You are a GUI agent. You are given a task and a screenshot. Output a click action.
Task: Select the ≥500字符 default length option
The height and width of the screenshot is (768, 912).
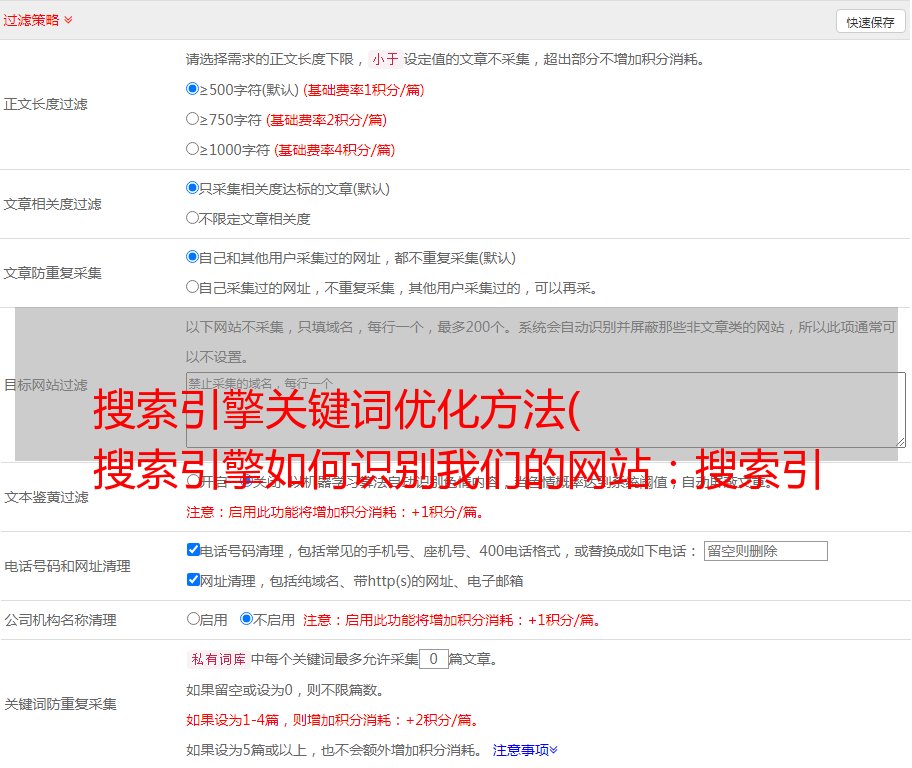(193, 89)
